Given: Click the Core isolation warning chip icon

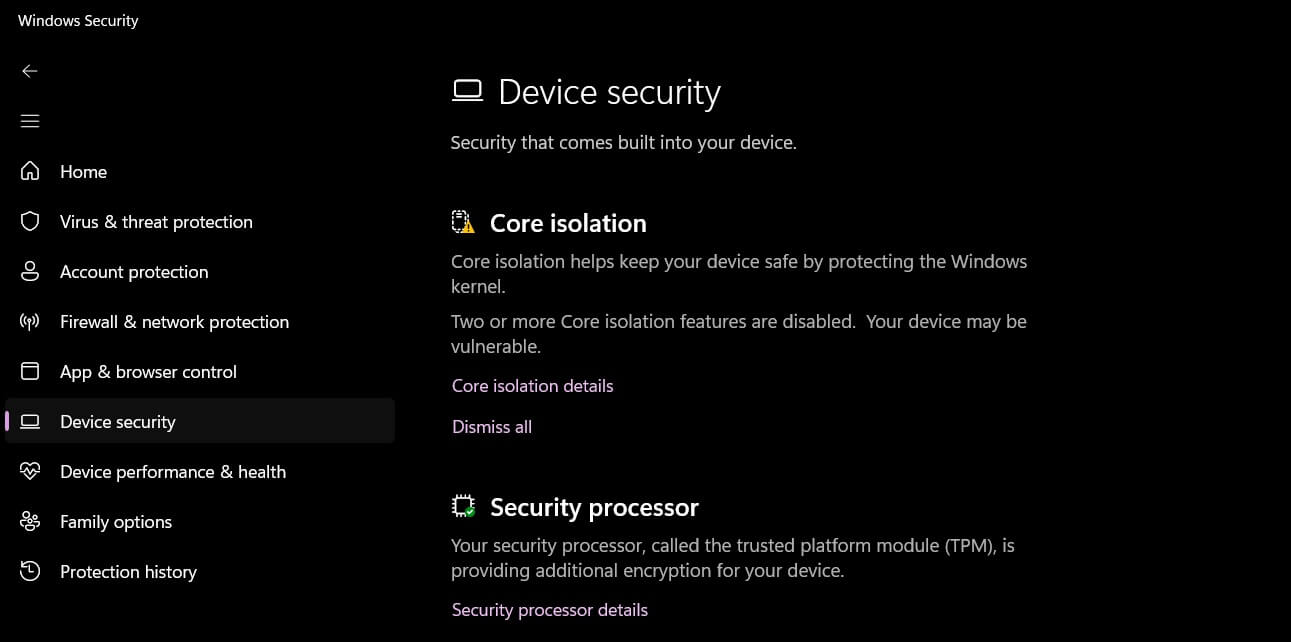Looking at the screenshot, I should coord(463,222).
